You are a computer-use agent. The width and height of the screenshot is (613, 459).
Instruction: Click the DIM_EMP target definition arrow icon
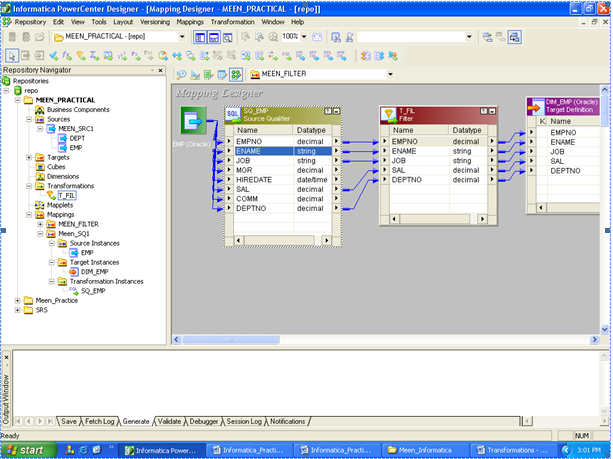click(x=535, y=106)
